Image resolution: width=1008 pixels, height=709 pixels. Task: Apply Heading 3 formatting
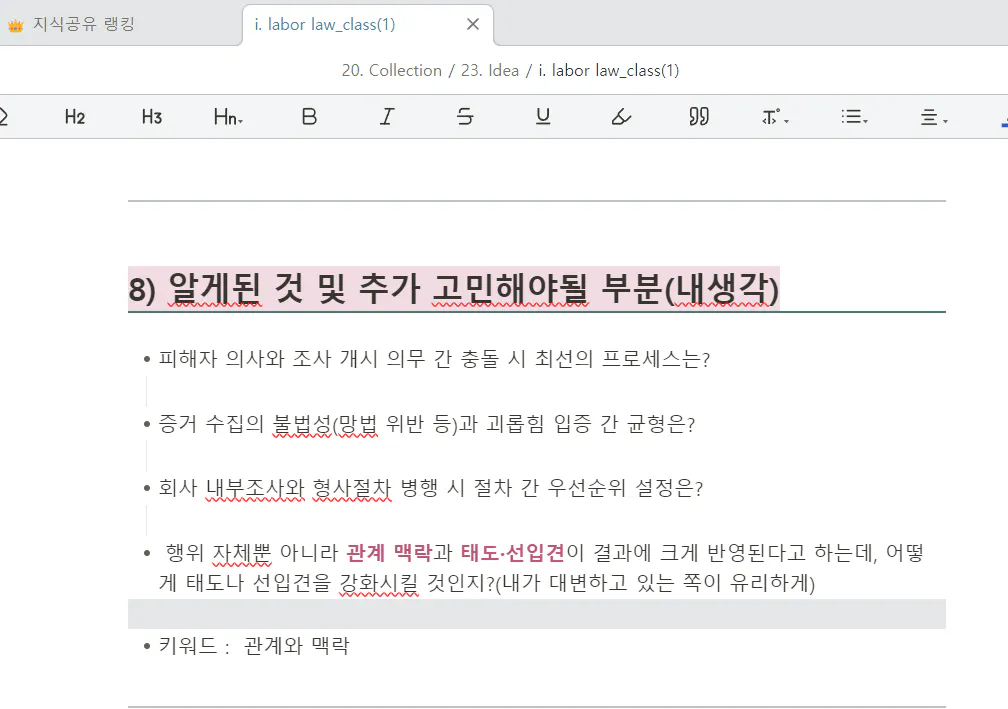tap(151, 116)
